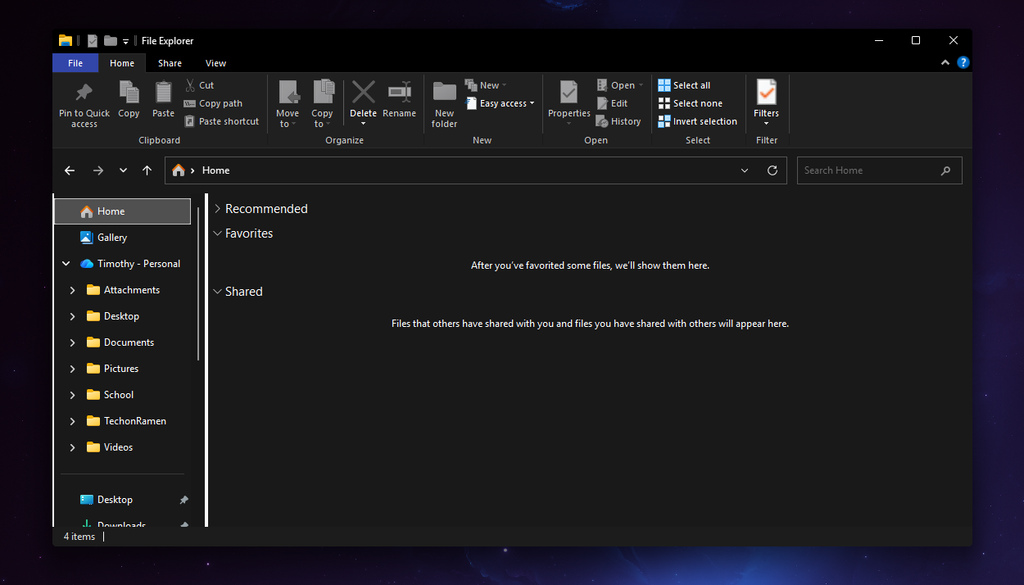Open Customize Quick Access Toolbar dropdown
1024x585 pixels.
tap(125, 41)
